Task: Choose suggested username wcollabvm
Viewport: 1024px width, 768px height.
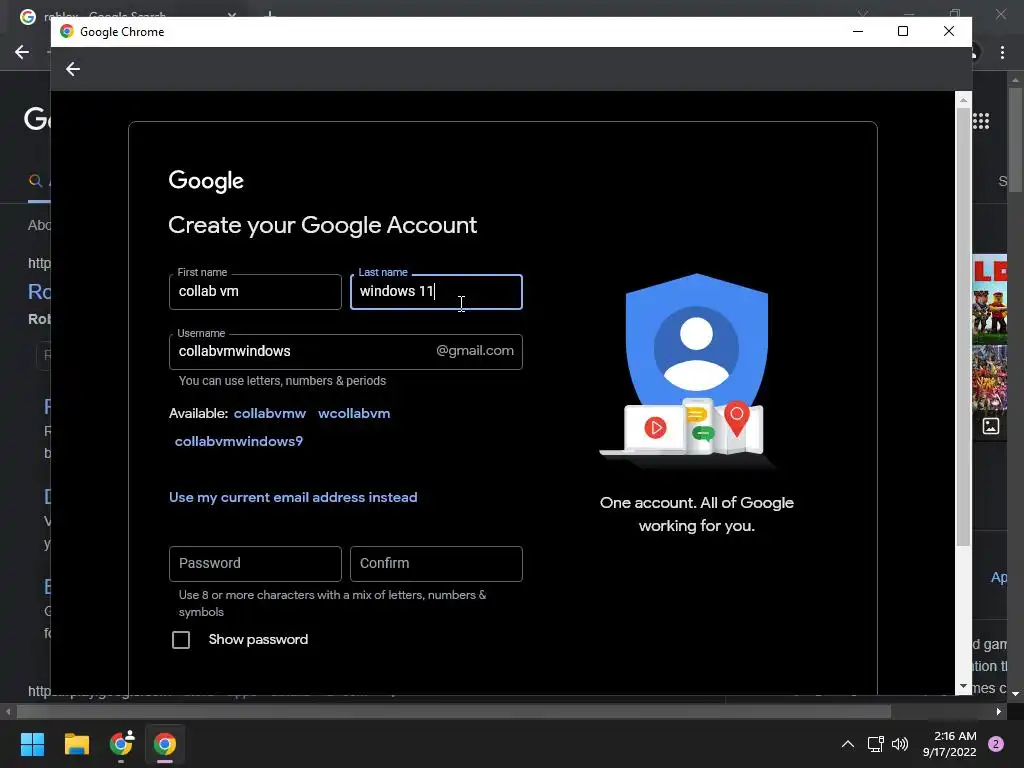Action: (354, 413)
